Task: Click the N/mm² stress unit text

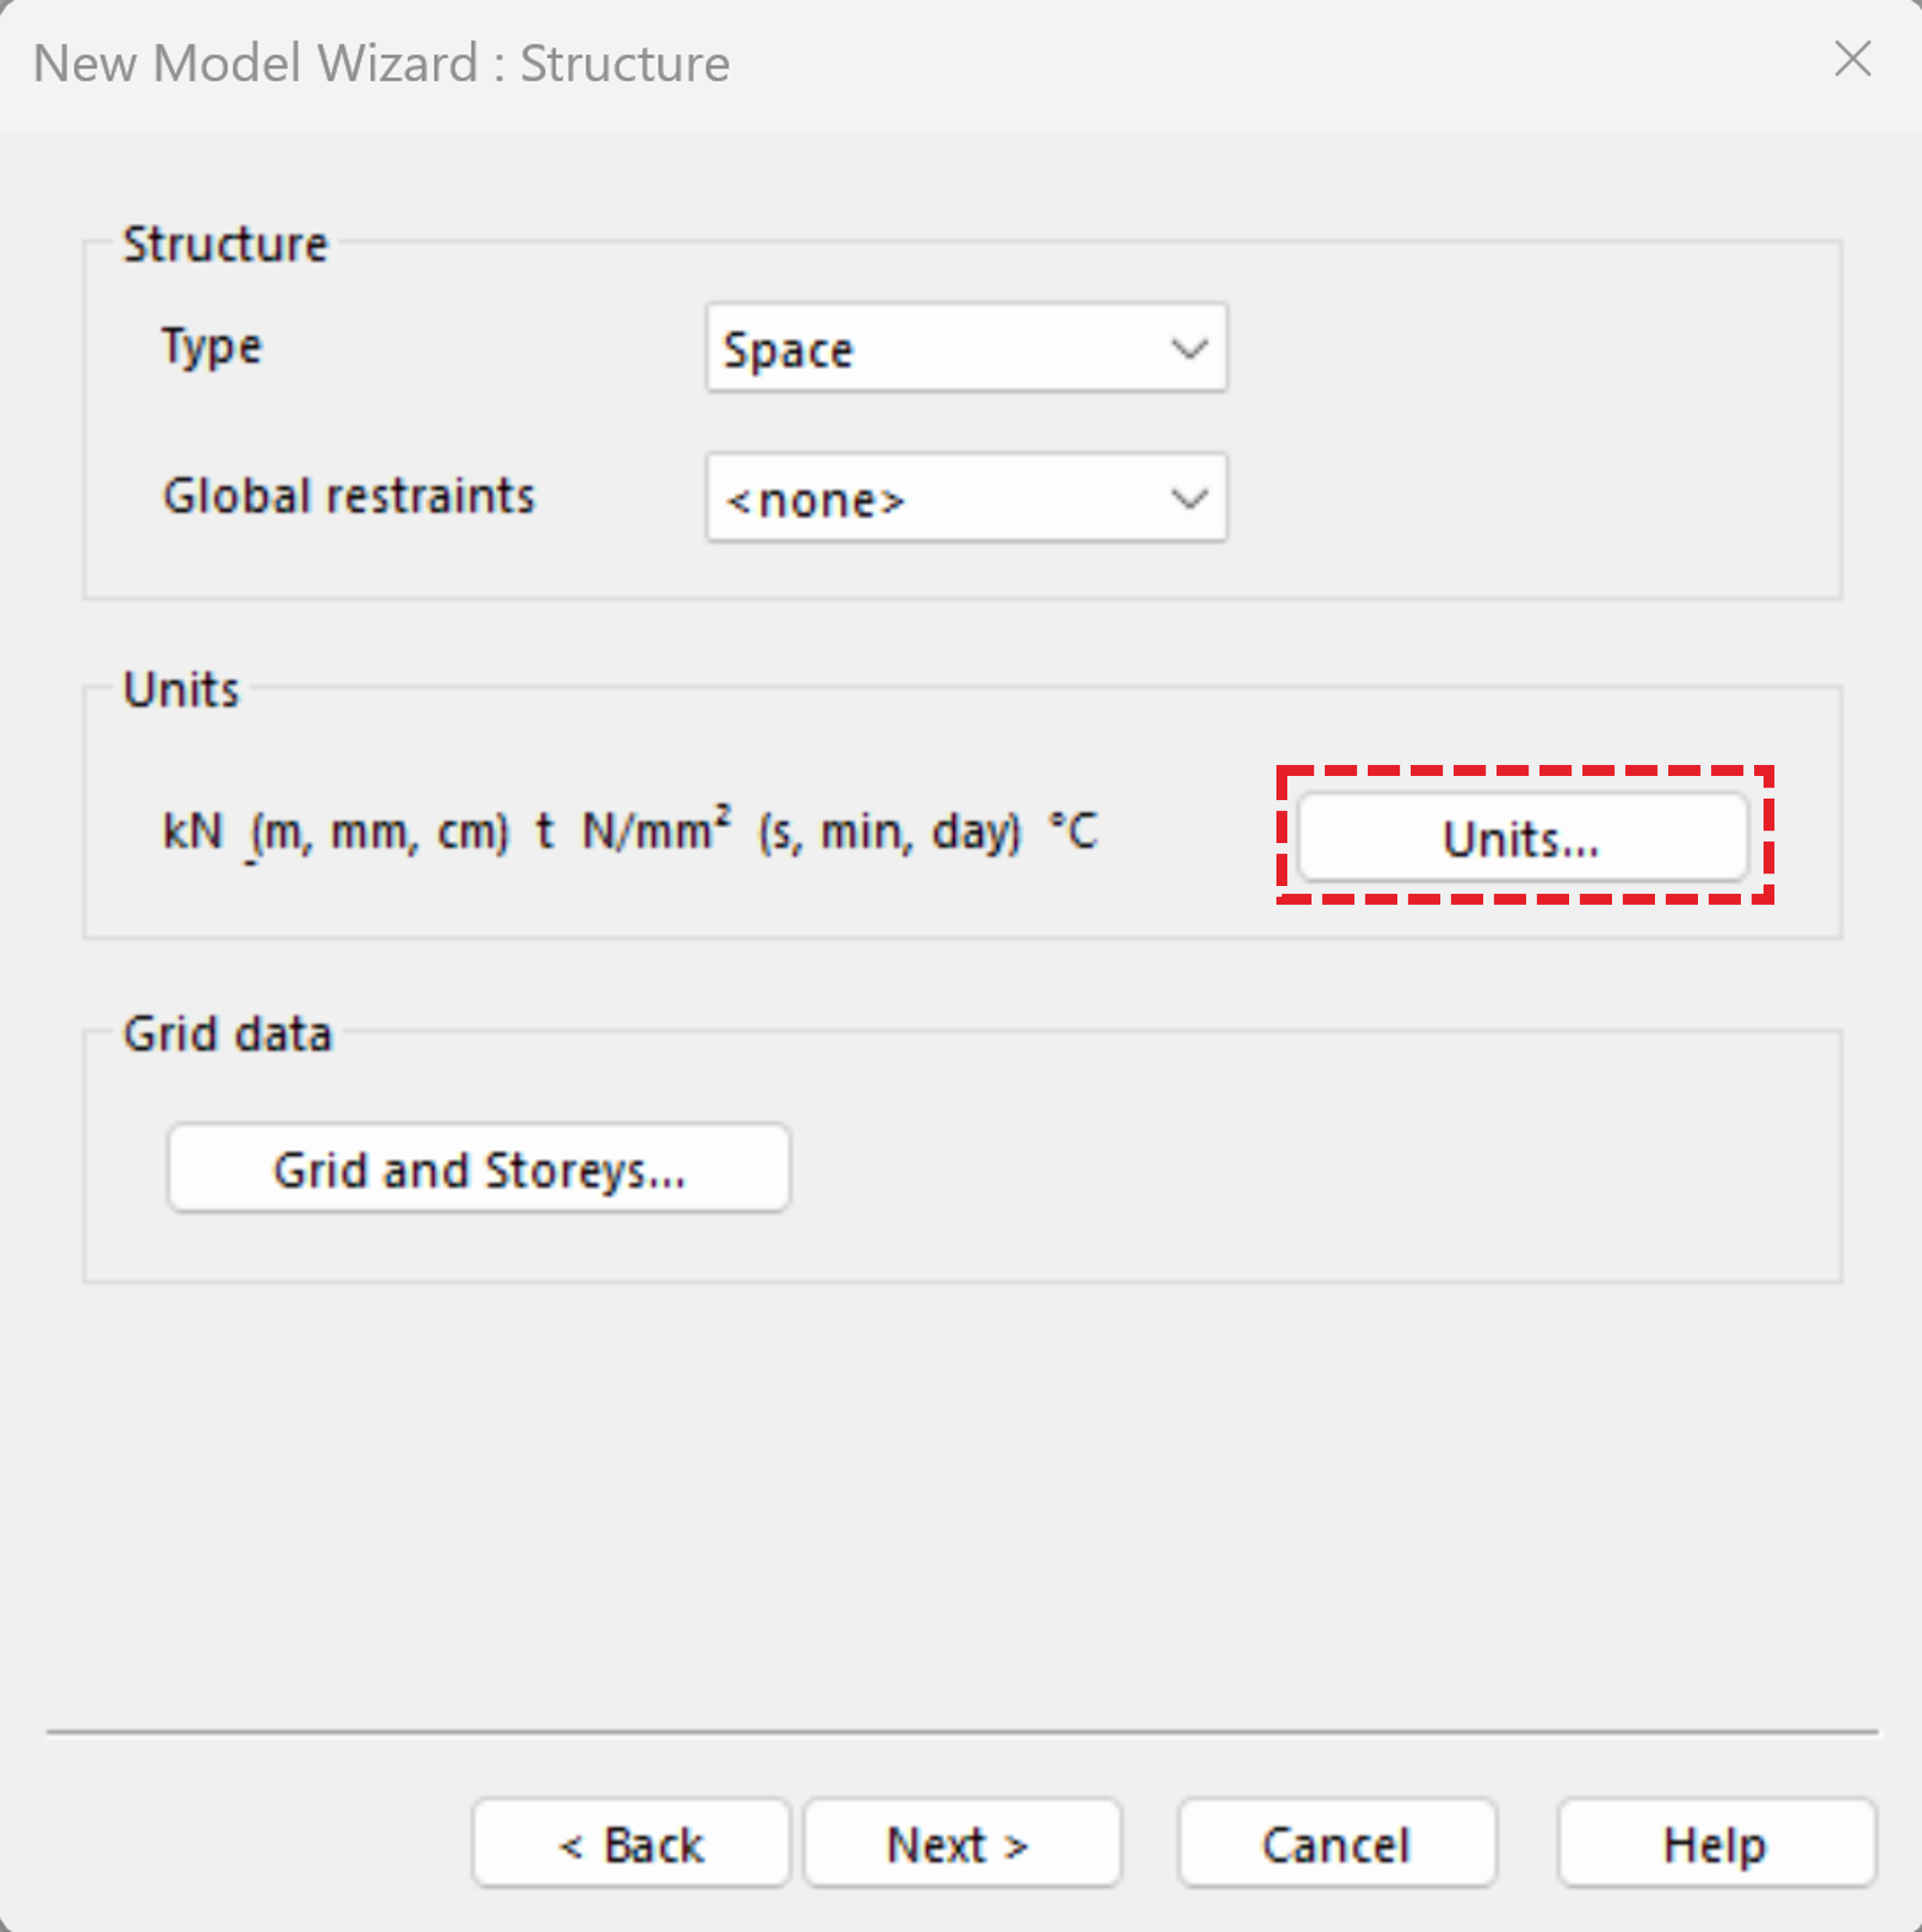Action: pos(656,830)
